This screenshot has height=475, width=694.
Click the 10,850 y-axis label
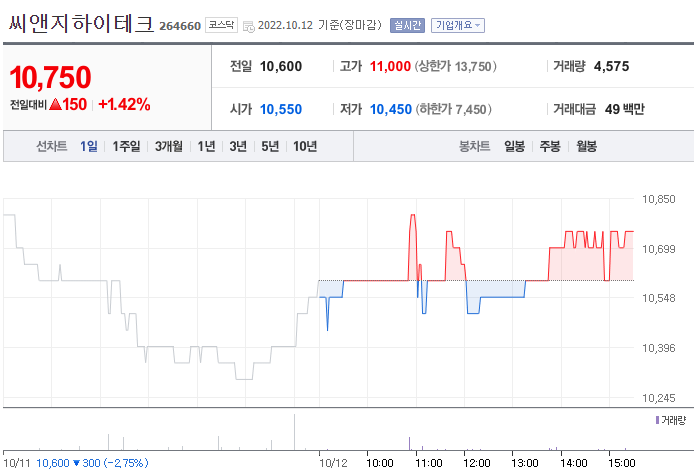click(x=659, y=199)
